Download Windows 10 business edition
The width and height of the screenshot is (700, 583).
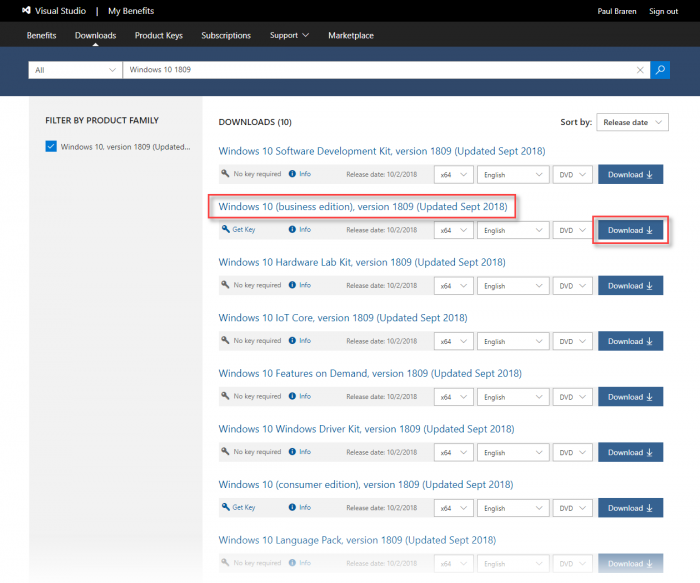click(630, 230)
